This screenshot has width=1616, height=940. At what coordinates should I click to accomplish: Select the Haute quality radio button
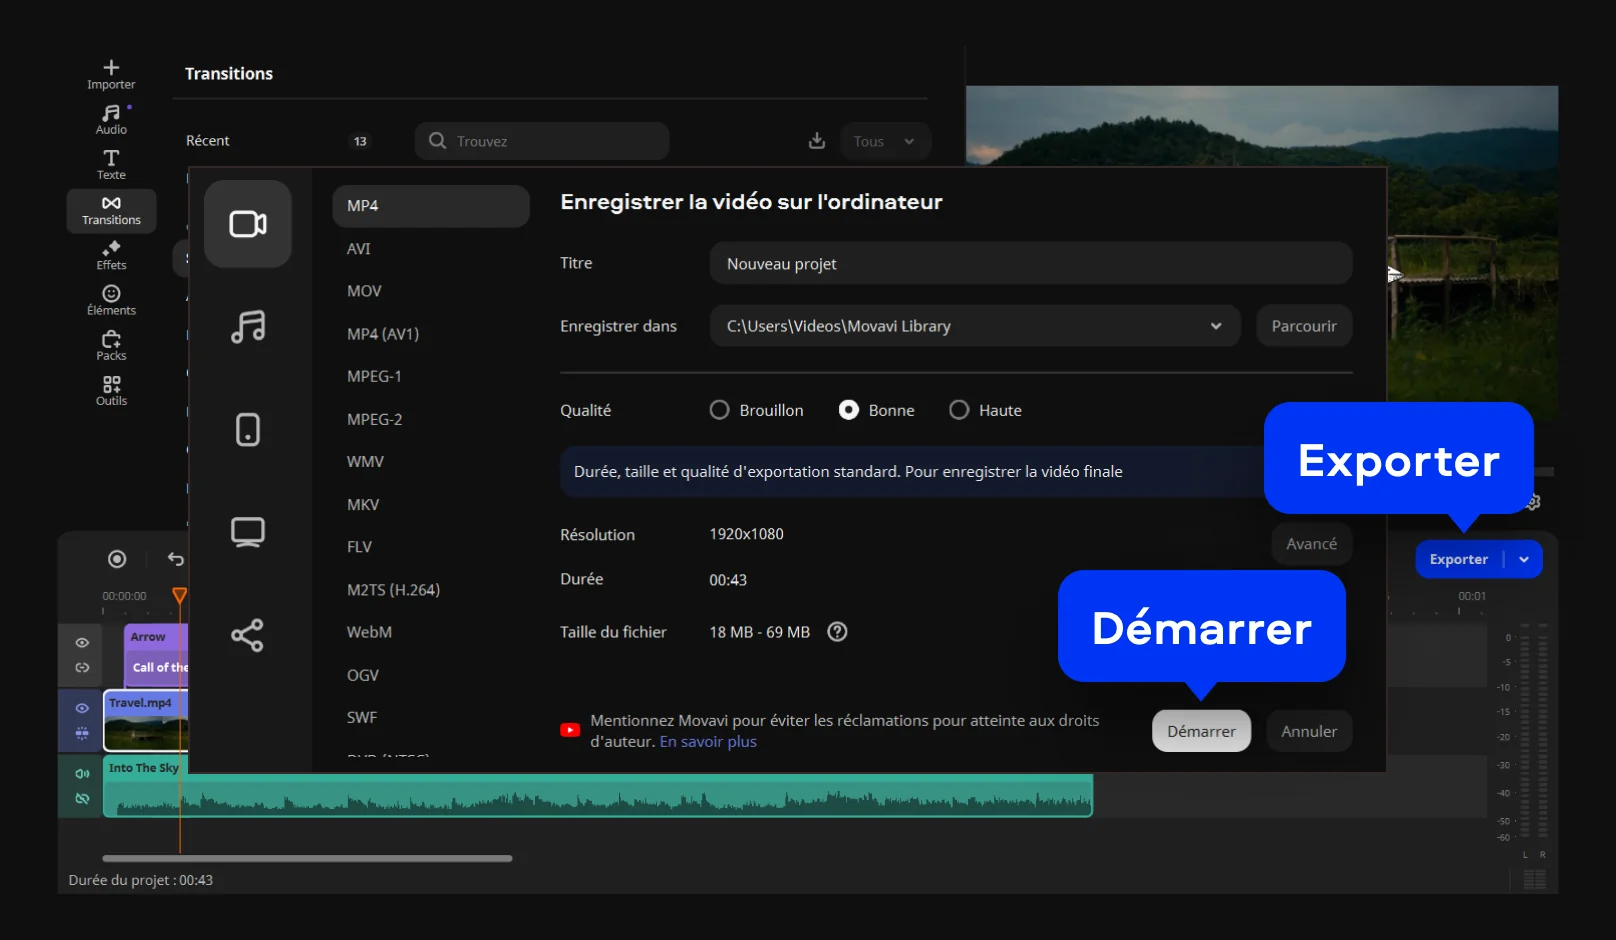959,410
